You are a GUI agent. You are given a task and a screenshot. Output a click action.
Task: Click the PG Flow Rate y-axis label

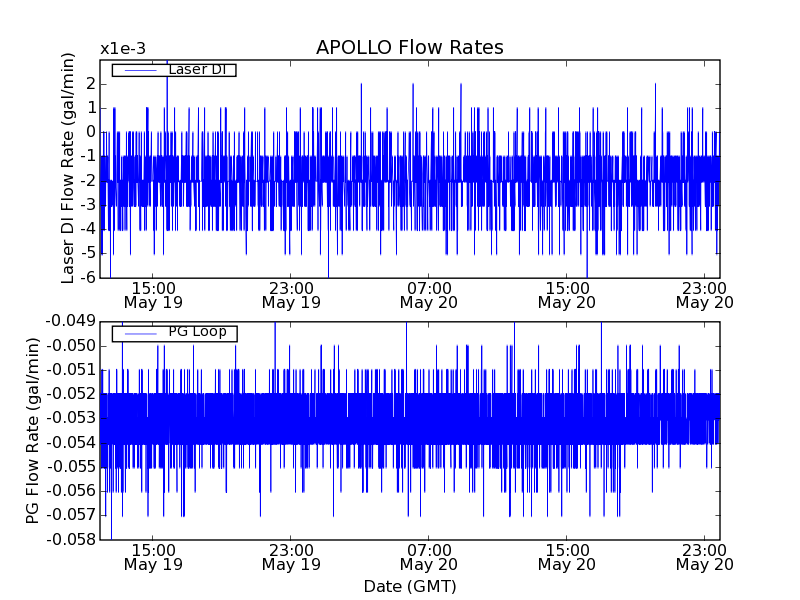(x=33, y=430)
